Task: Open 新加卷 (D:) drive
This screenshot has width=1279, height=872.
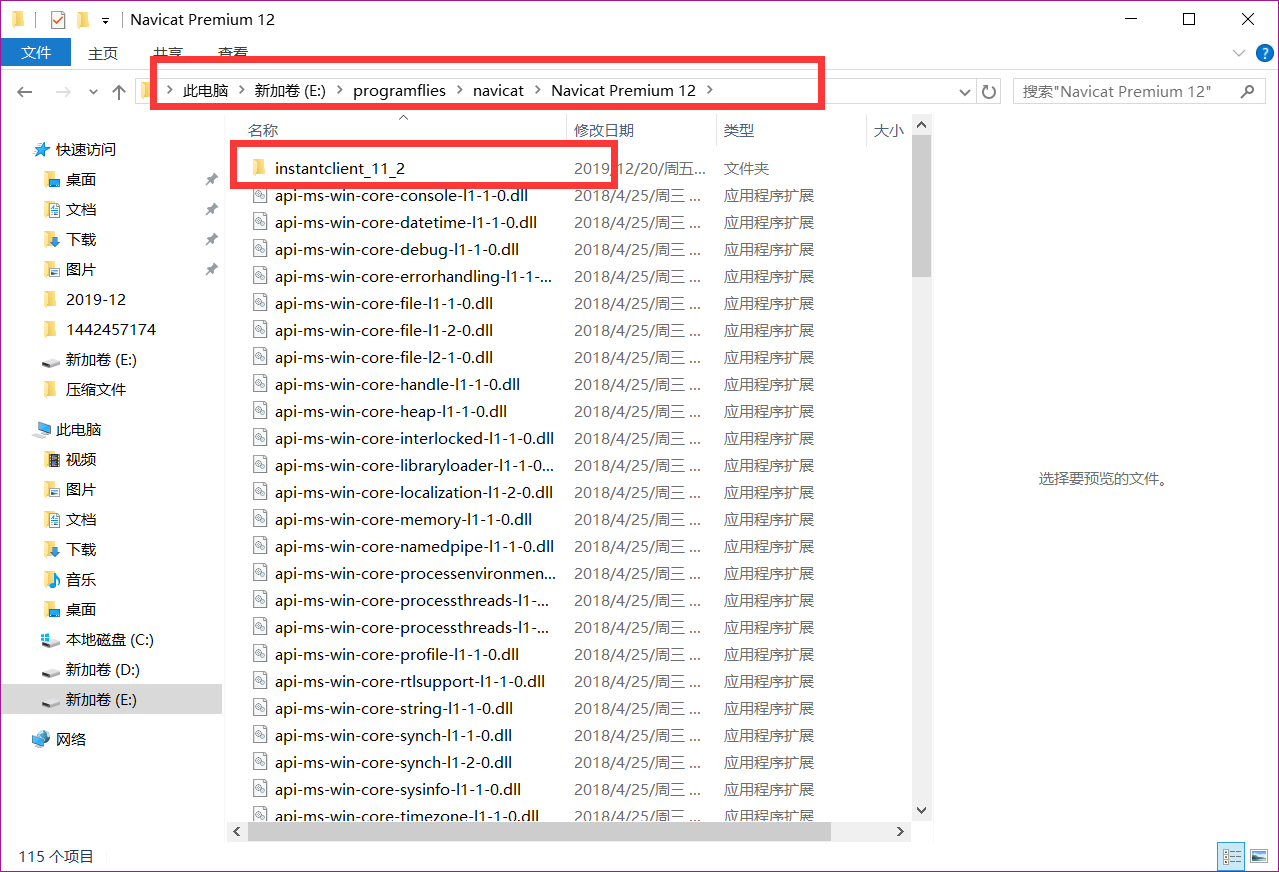Action: (102, 670)
